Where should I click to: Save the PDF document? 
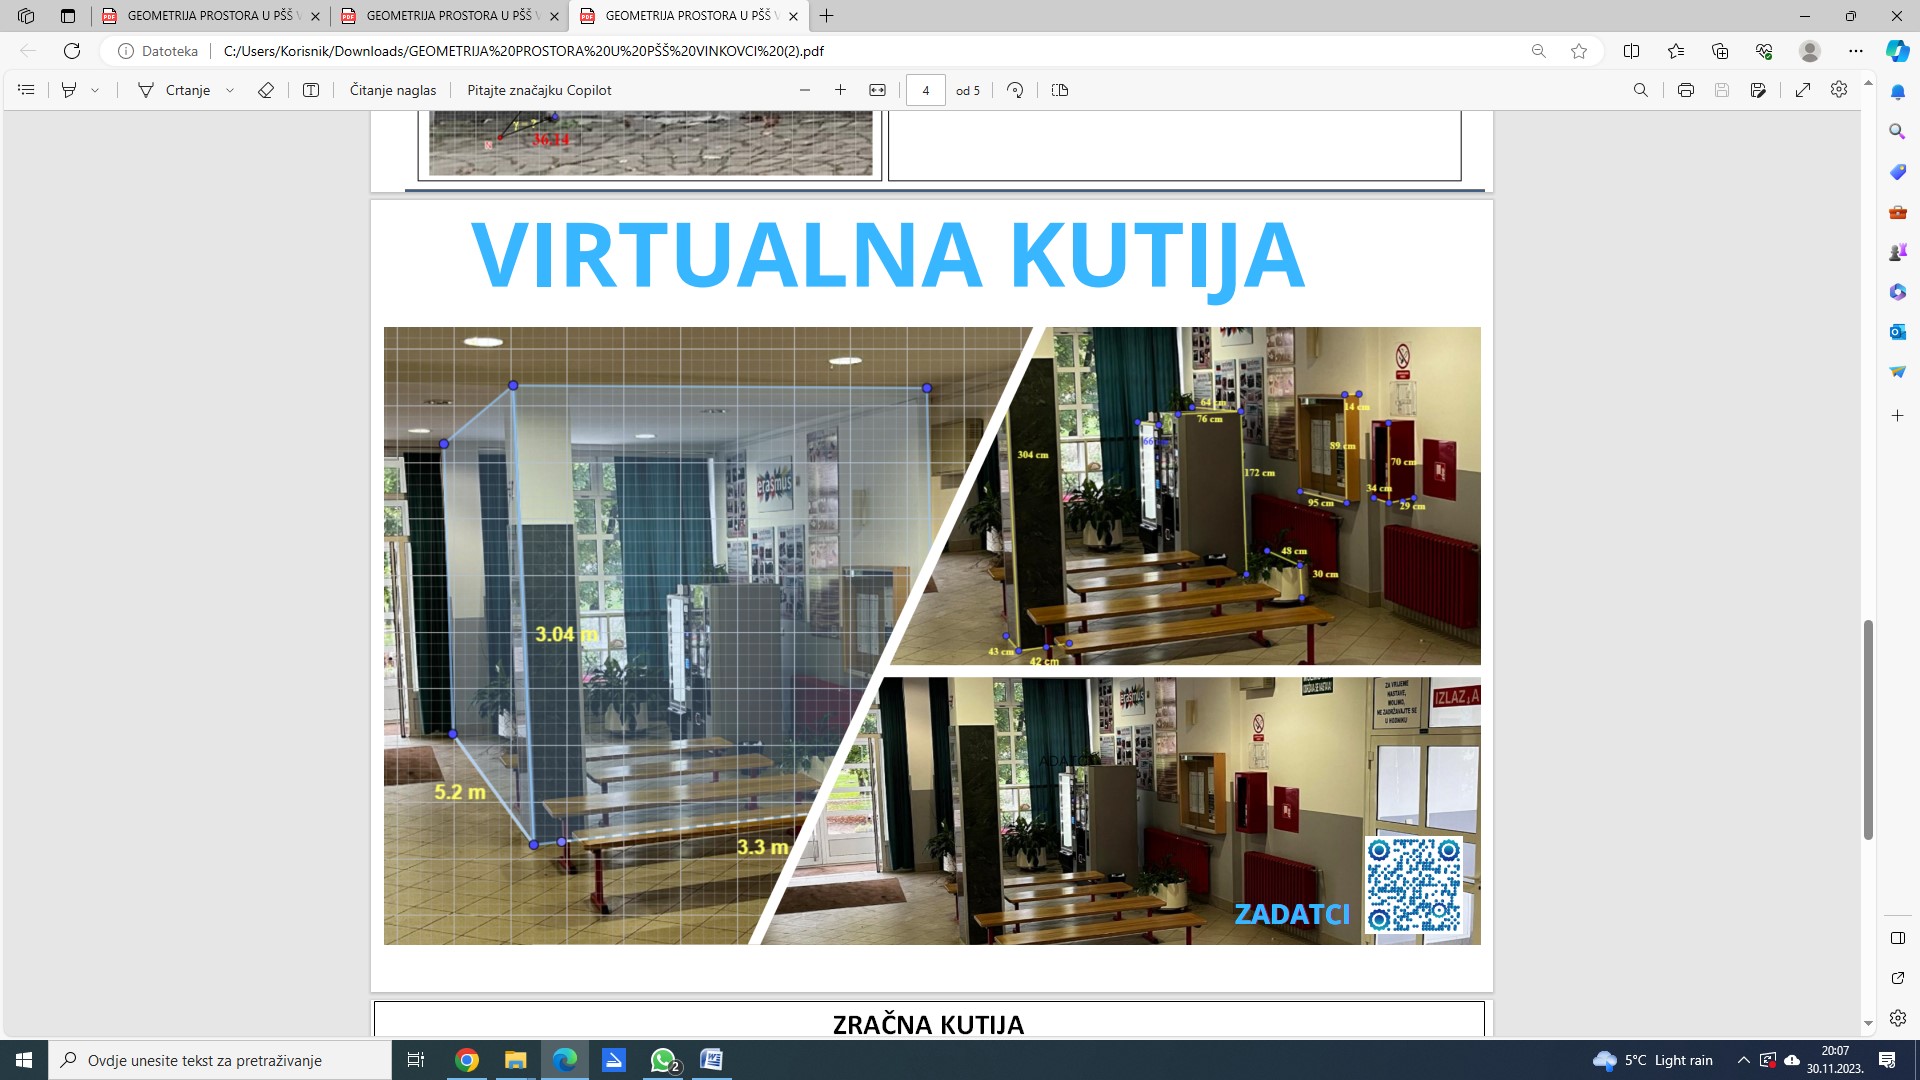[1722, 90]
